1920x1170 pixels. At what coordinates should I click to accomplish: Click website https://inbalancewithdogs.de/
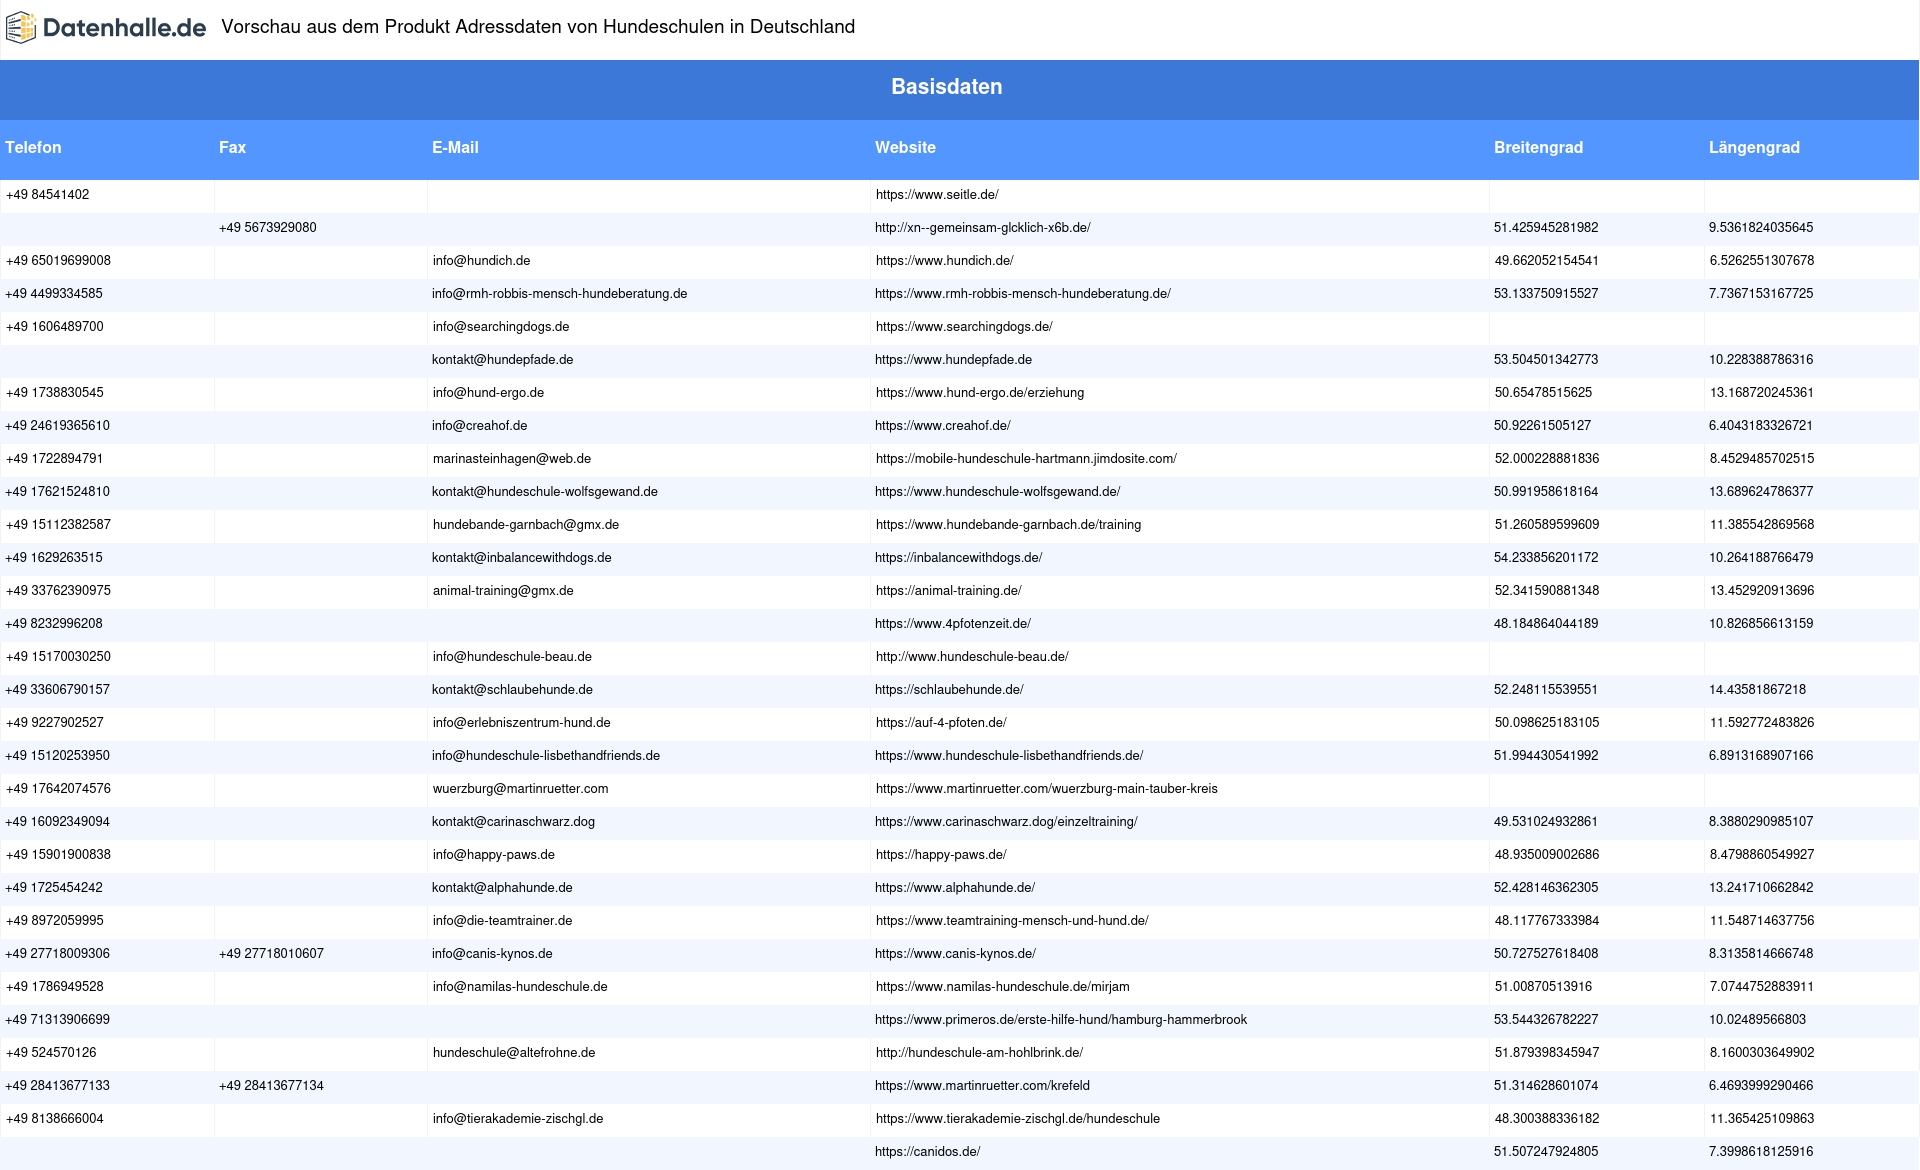(958, 558)
